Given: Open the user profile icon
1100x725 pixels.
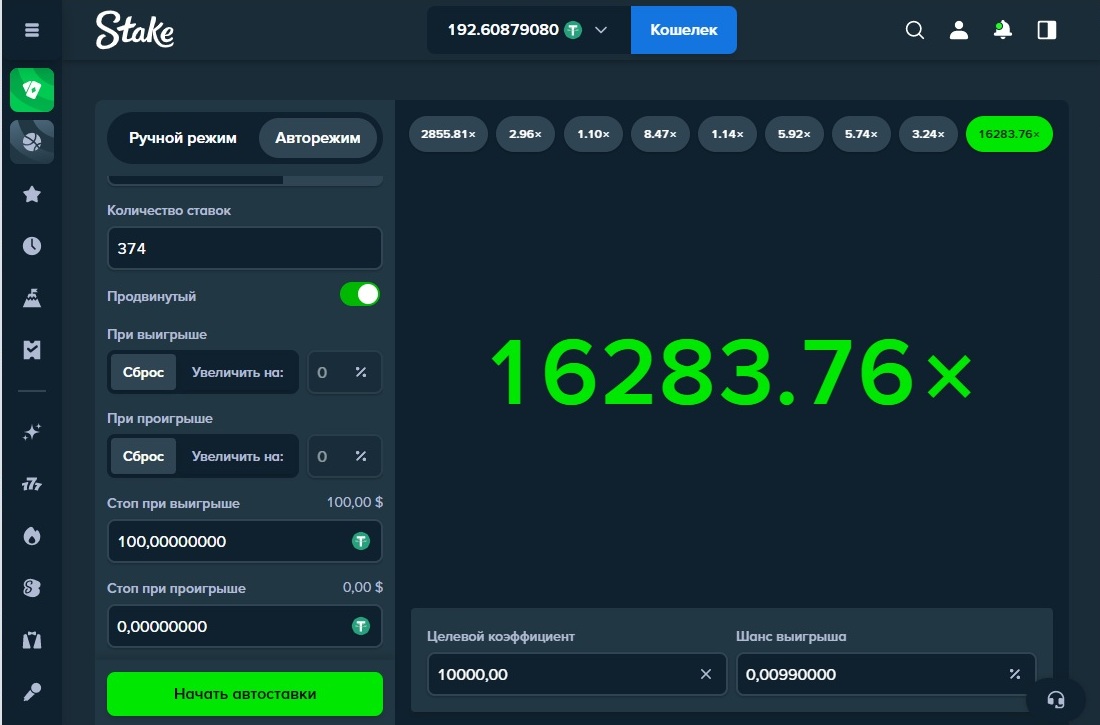Looking at the screenshot, I should [958, 30].
